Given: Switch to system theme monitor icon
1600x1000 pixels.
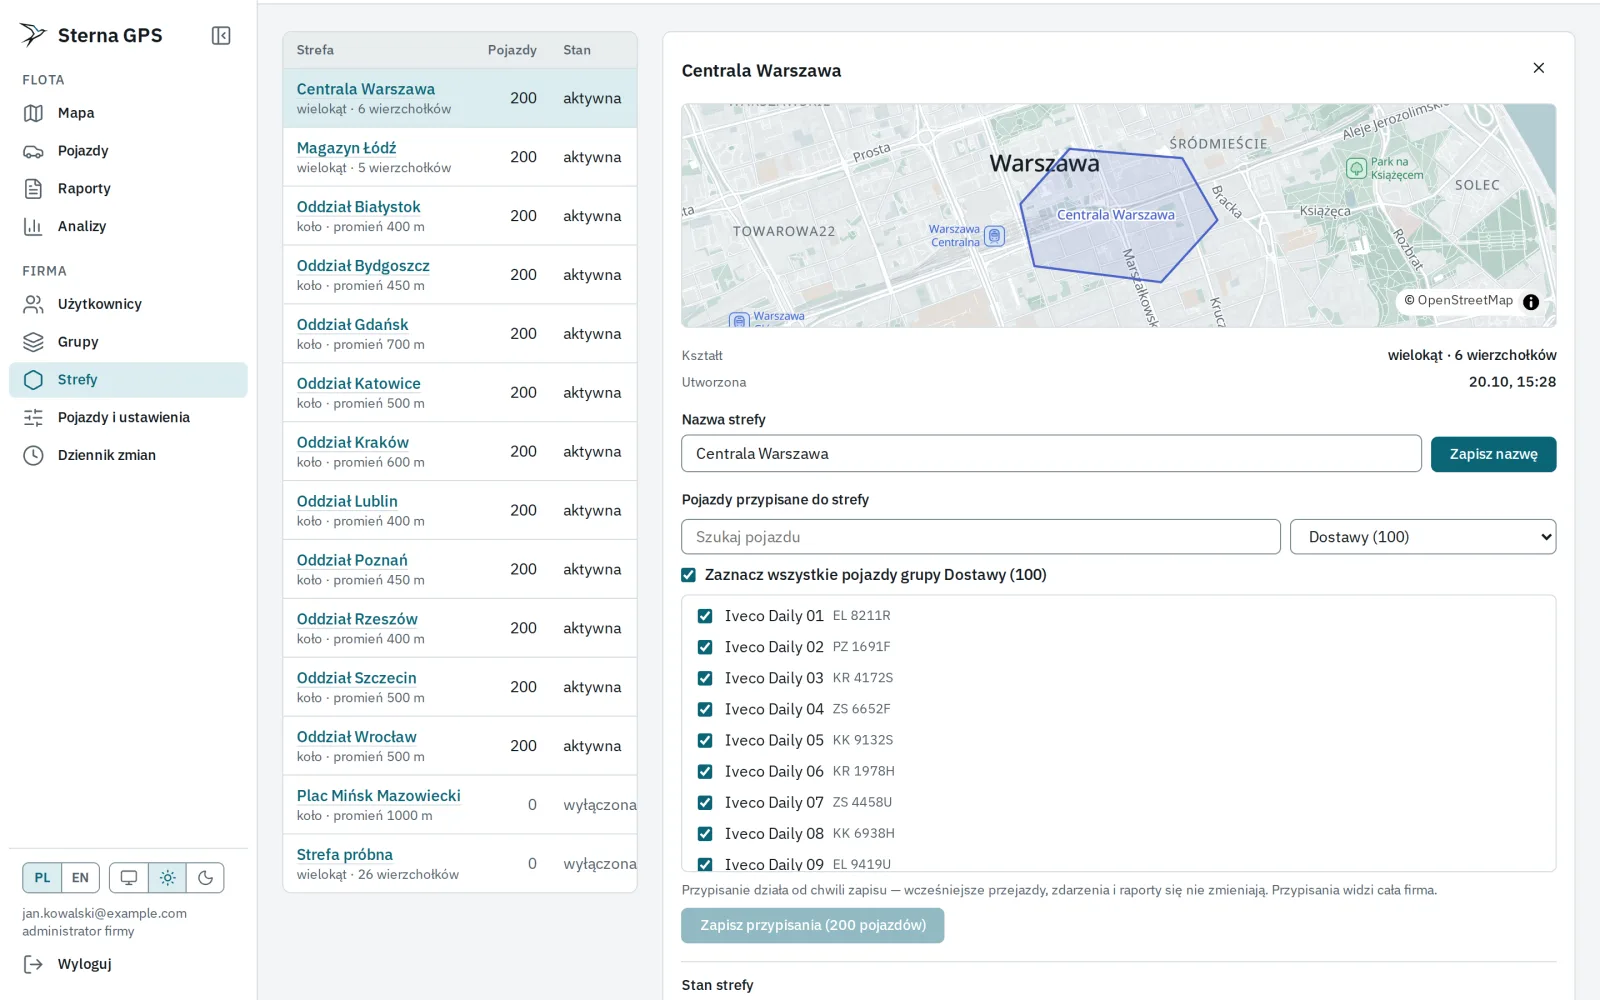Looking at the screenshot, I should coord(129,878).
